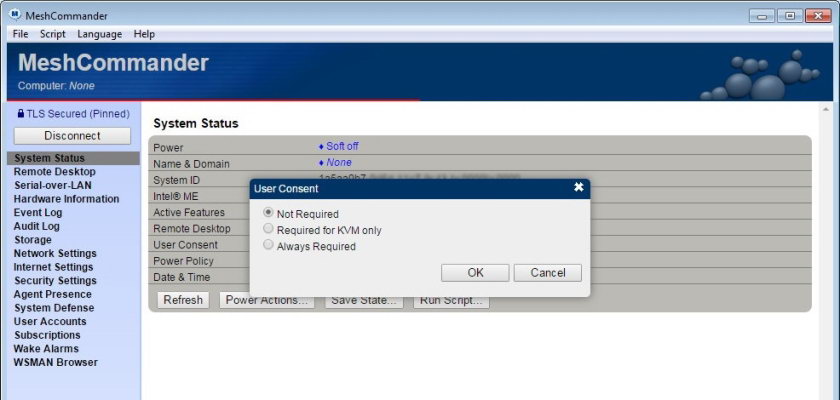Click the System ID row label

click(x=177, y=180)
